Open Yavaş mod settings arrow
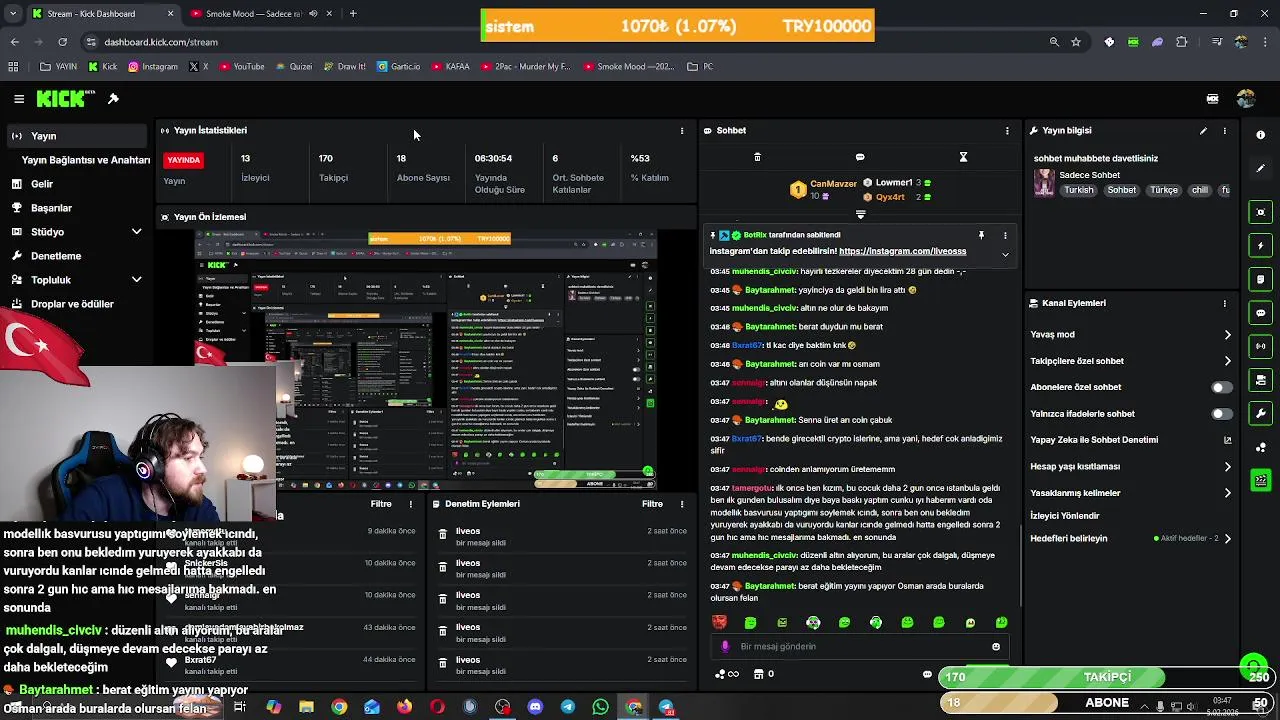This screenshot has height=720, width=1280. (x=1228, y=335)
